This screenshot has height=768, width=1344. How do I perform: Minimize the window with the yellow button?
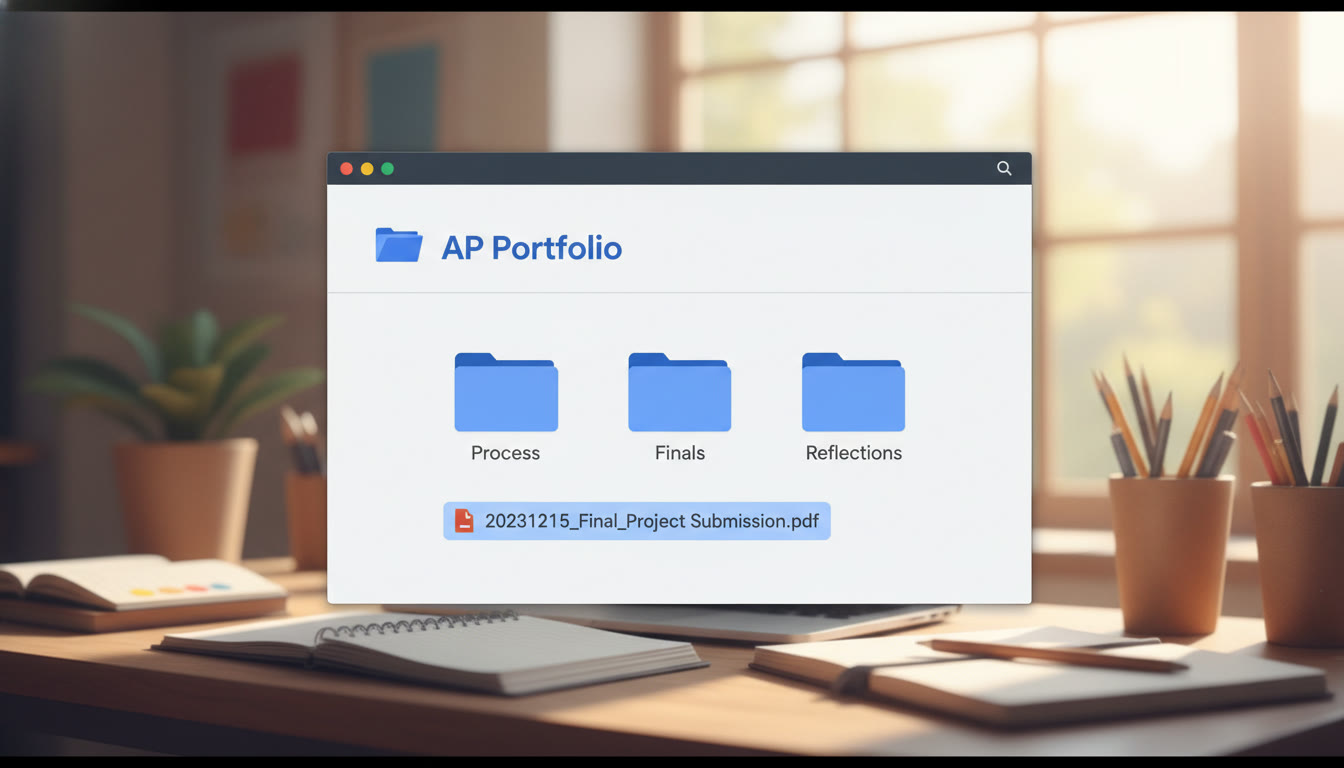pos(367,169)
